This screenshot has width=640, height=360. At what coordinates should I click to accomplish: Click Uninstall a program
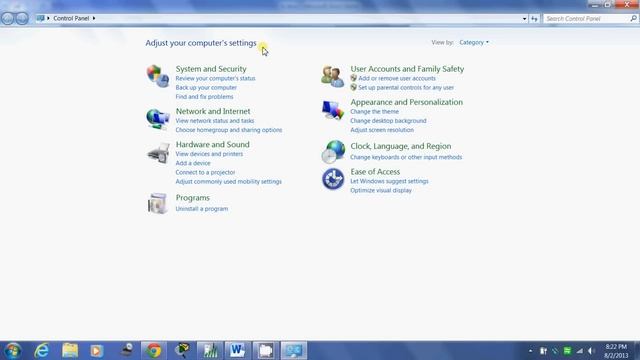pos(202,209)
